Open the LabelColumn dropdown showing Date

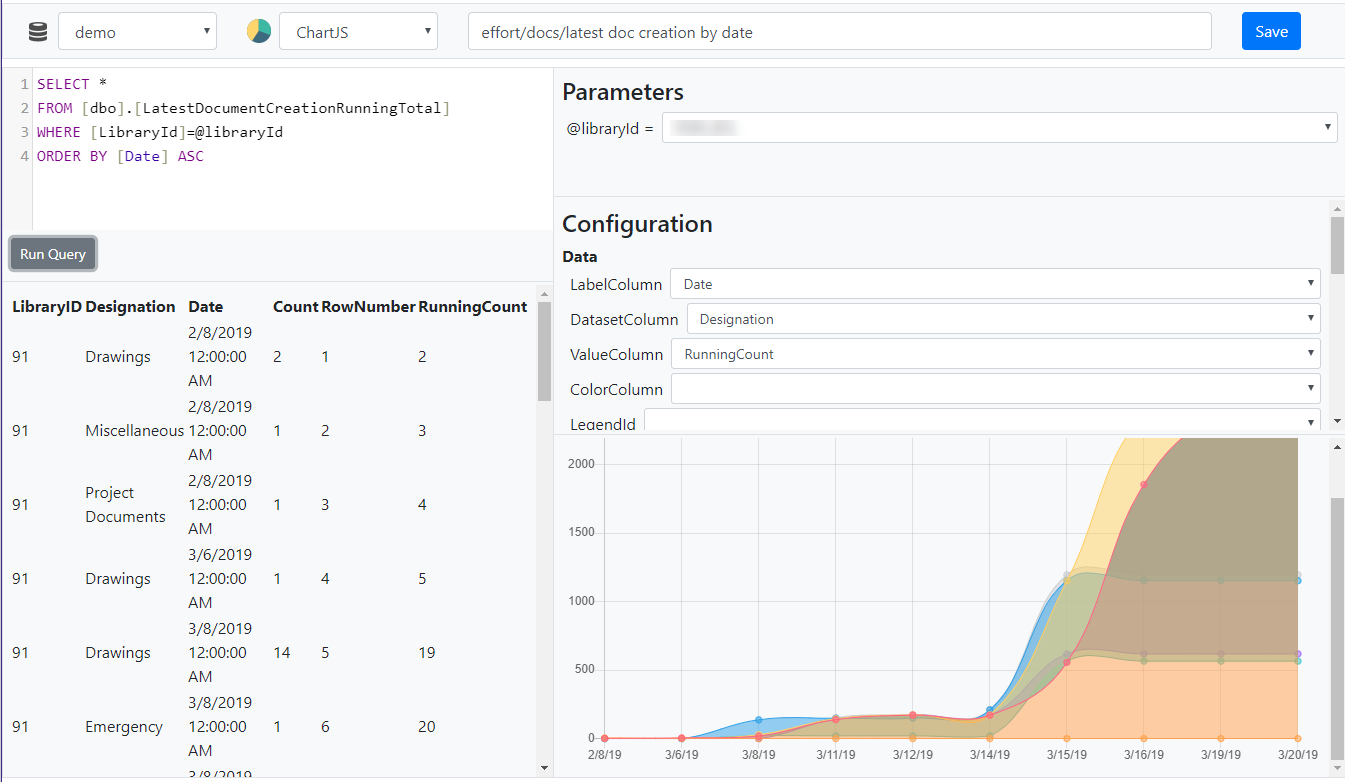point(995,284)
